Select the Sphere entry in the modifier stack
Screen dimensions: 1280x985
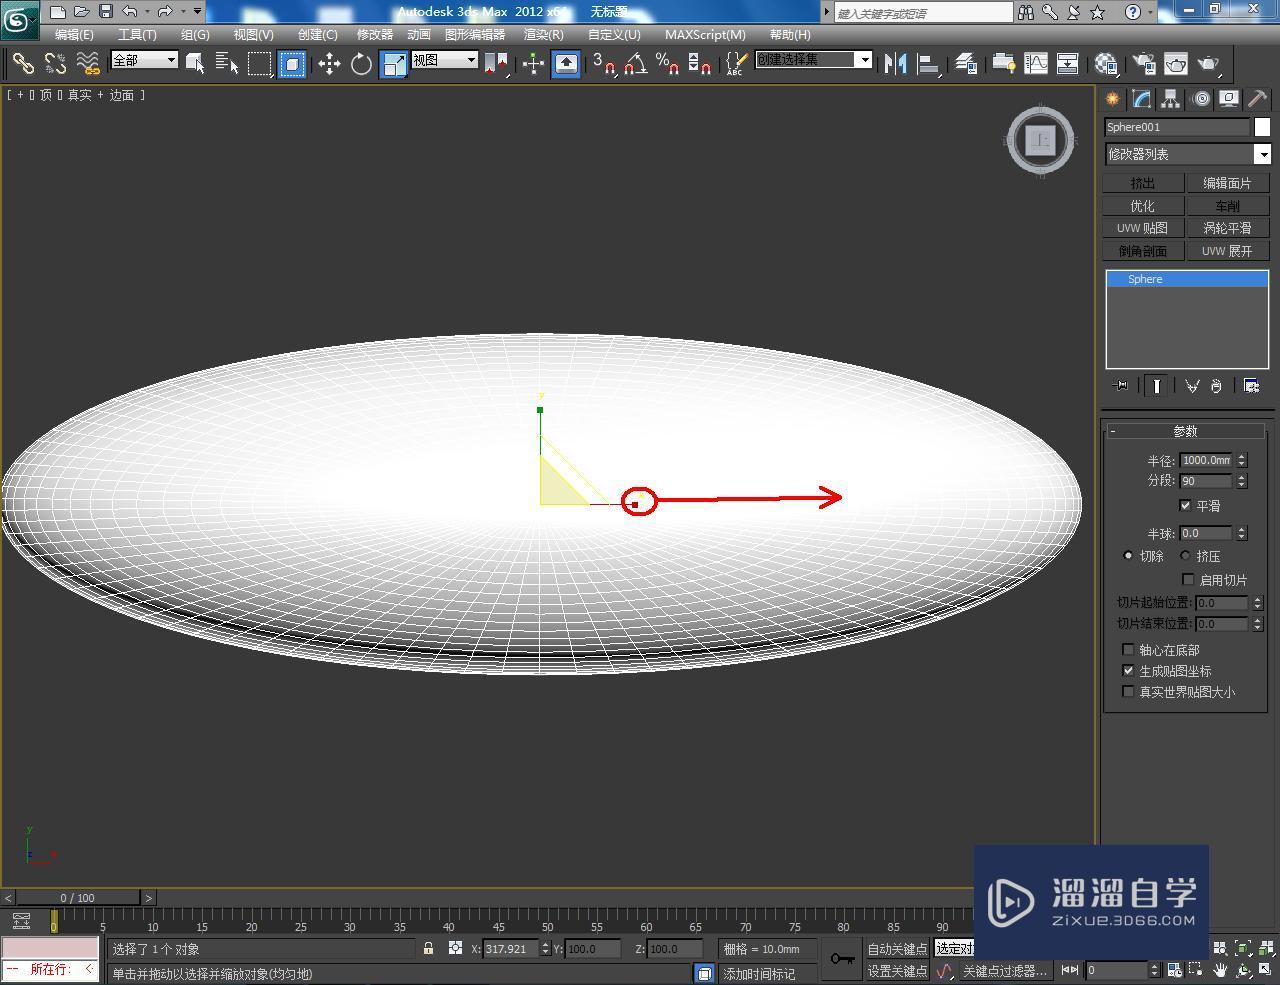[x=1144, y=279]
